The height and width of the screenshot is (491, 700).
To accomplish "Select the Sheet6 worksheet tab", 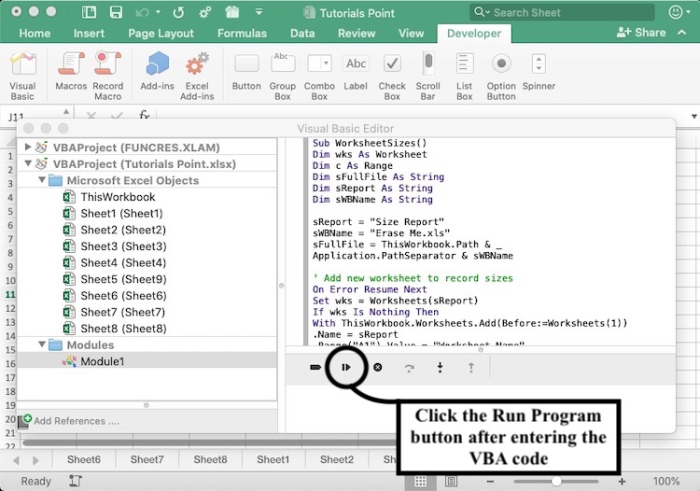I will 84,459.
